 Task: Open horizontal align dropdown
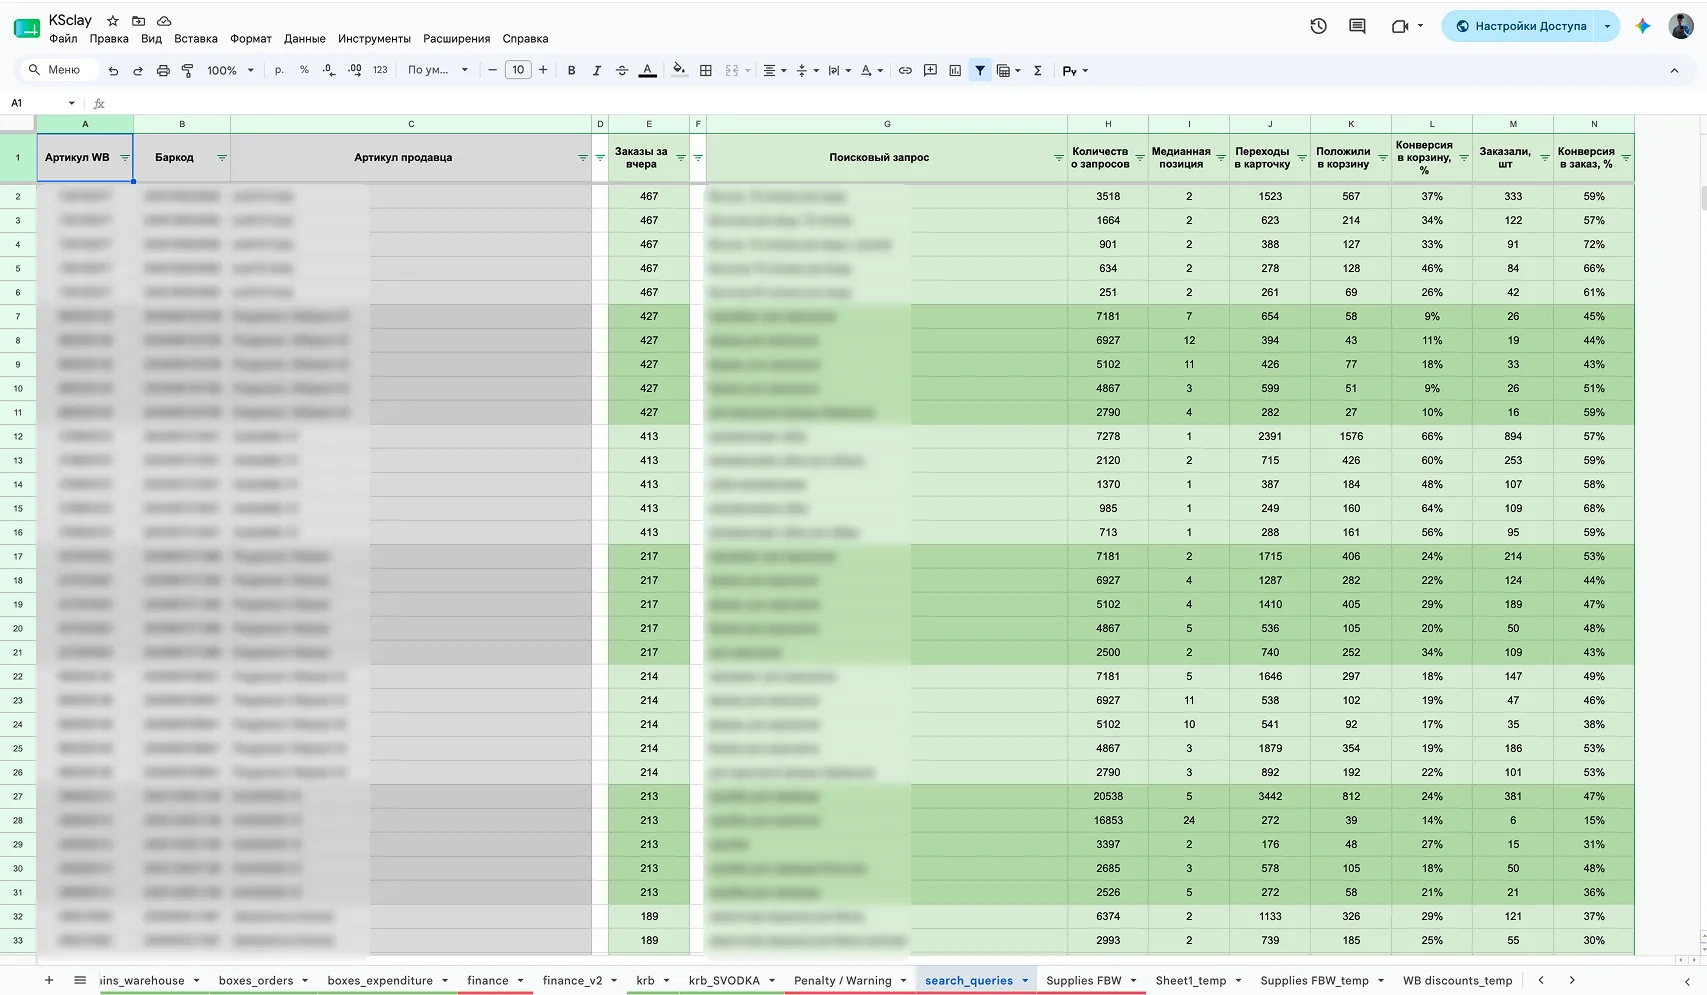775,71
